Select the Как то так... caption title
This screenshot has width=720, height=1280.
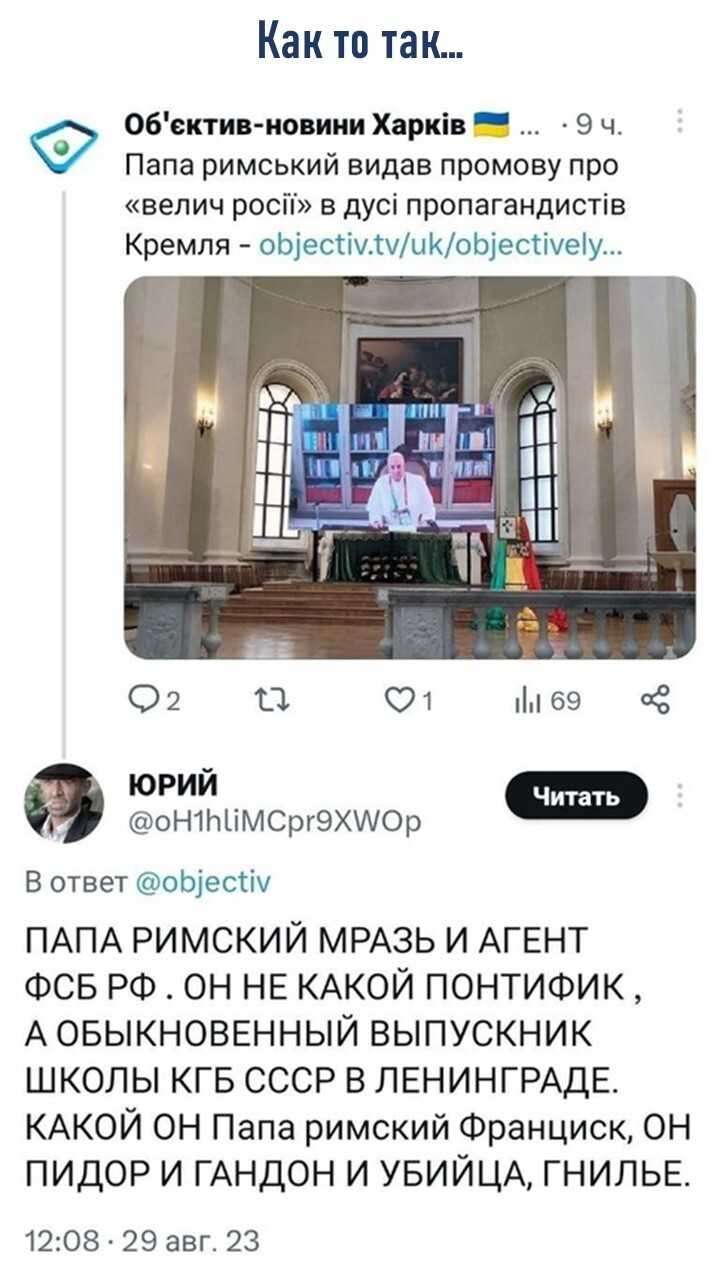pos(360,43)
